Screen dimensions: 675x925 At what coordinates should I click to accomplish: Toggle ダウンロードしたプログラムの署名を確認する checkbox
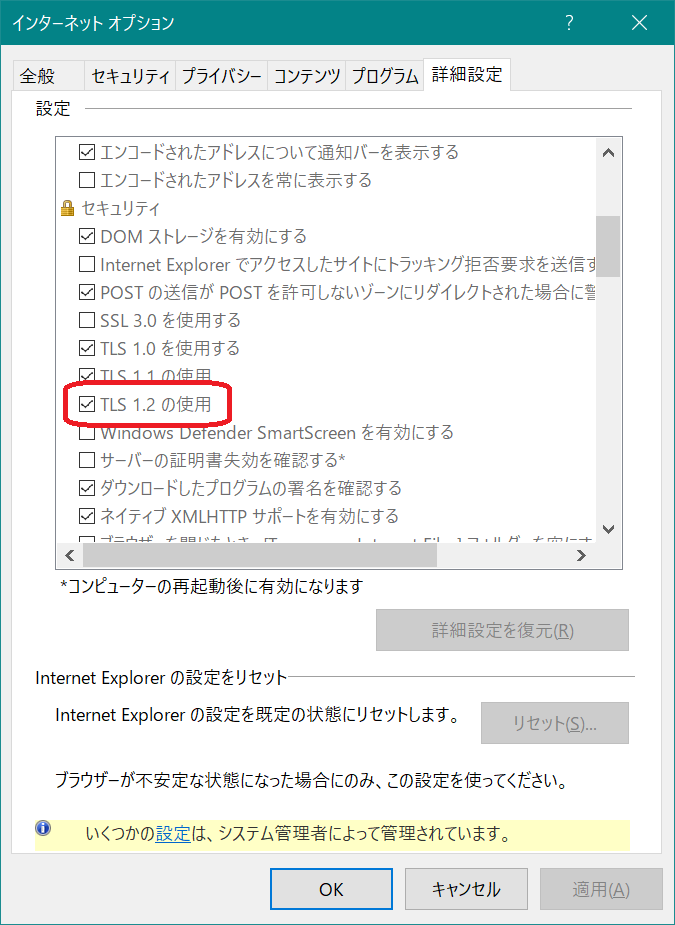[x=87, y=488]
